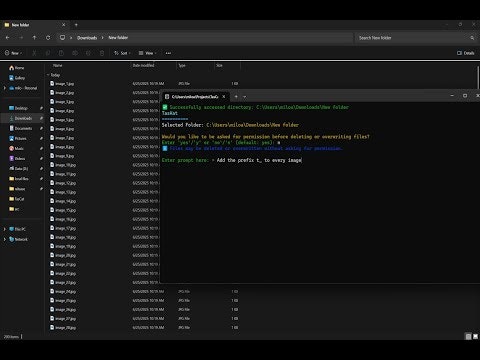Click the Explorer vertical scrollbar

(478, 77)
